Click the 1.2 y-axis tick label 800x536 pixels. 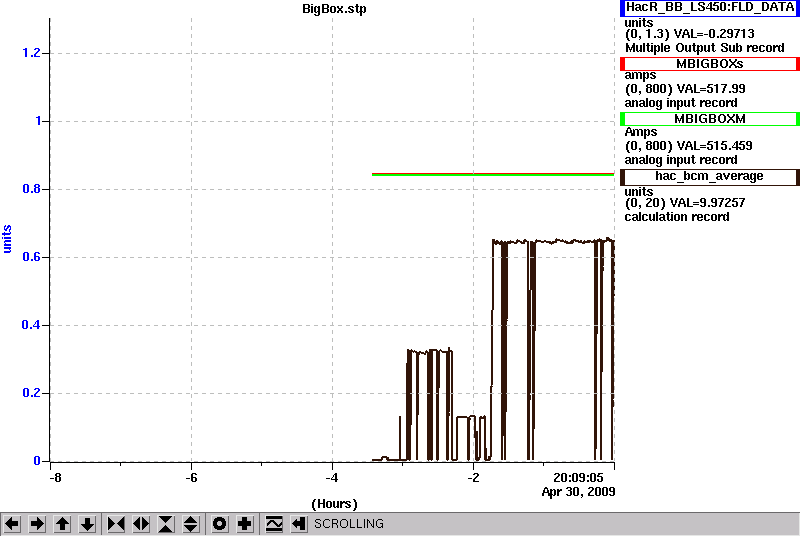[x=31, y=53]
